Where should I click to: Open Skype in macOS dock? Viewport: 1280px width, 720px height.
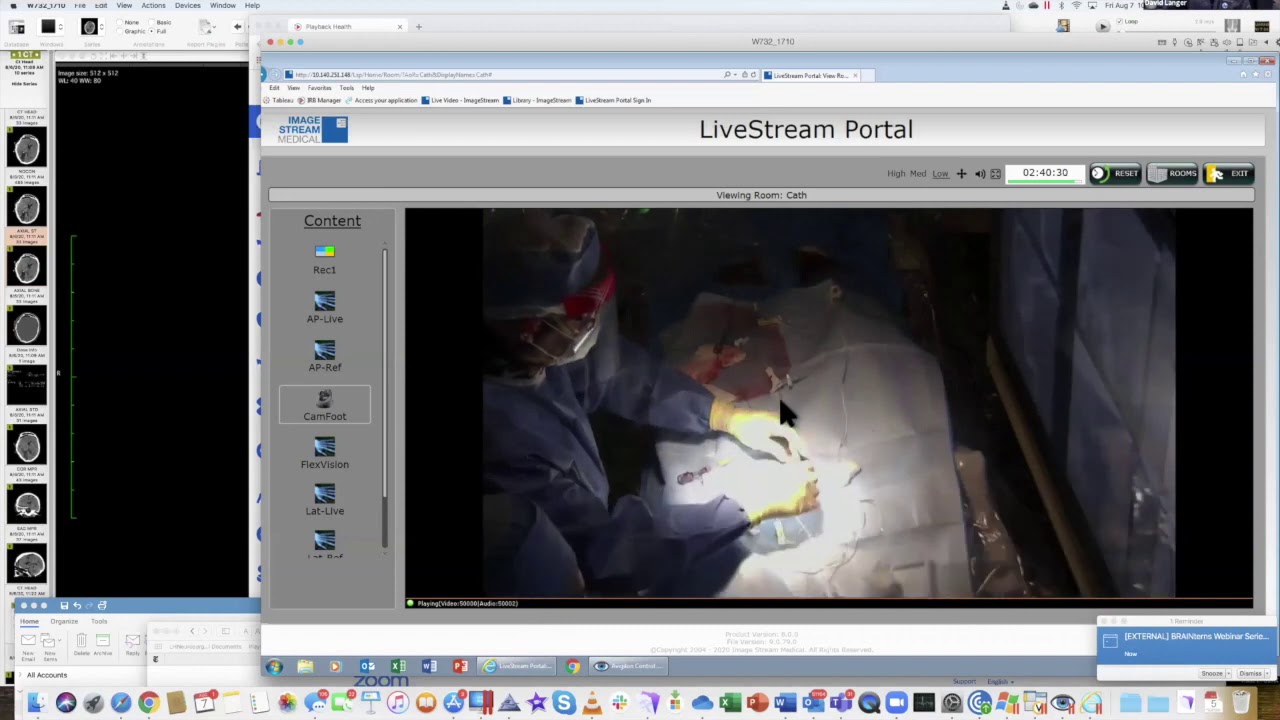tap(563, 703)
